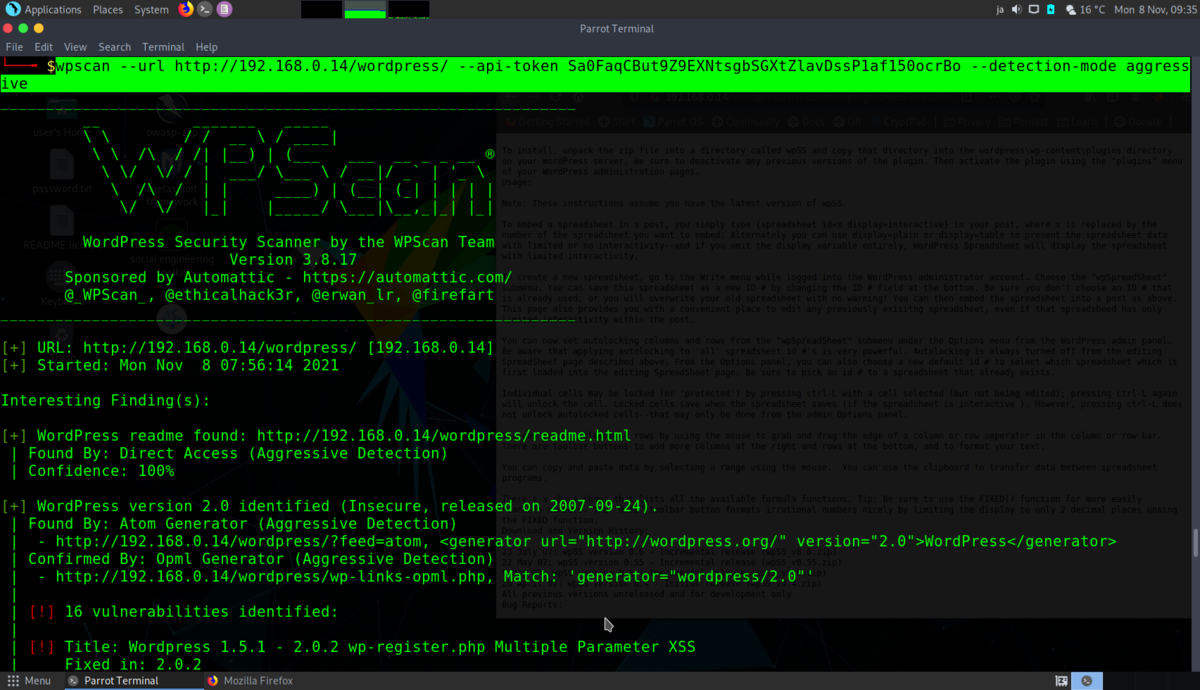Click the 'Fixed in: 2.0.2' line
Image resolution: width=1200 pixels, height=690 pixels.
point(133,664)
